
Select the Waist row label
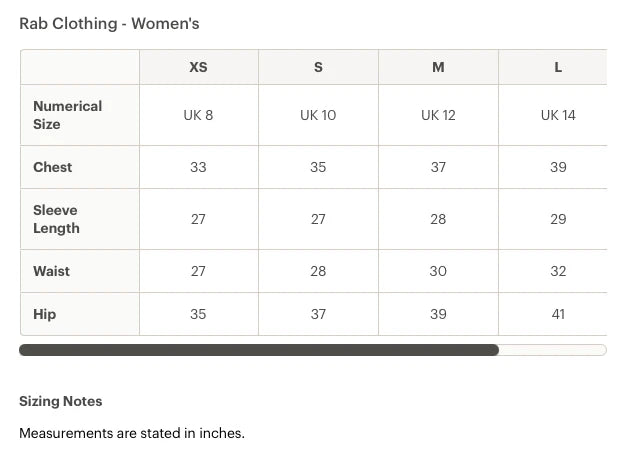coord(52,271)
